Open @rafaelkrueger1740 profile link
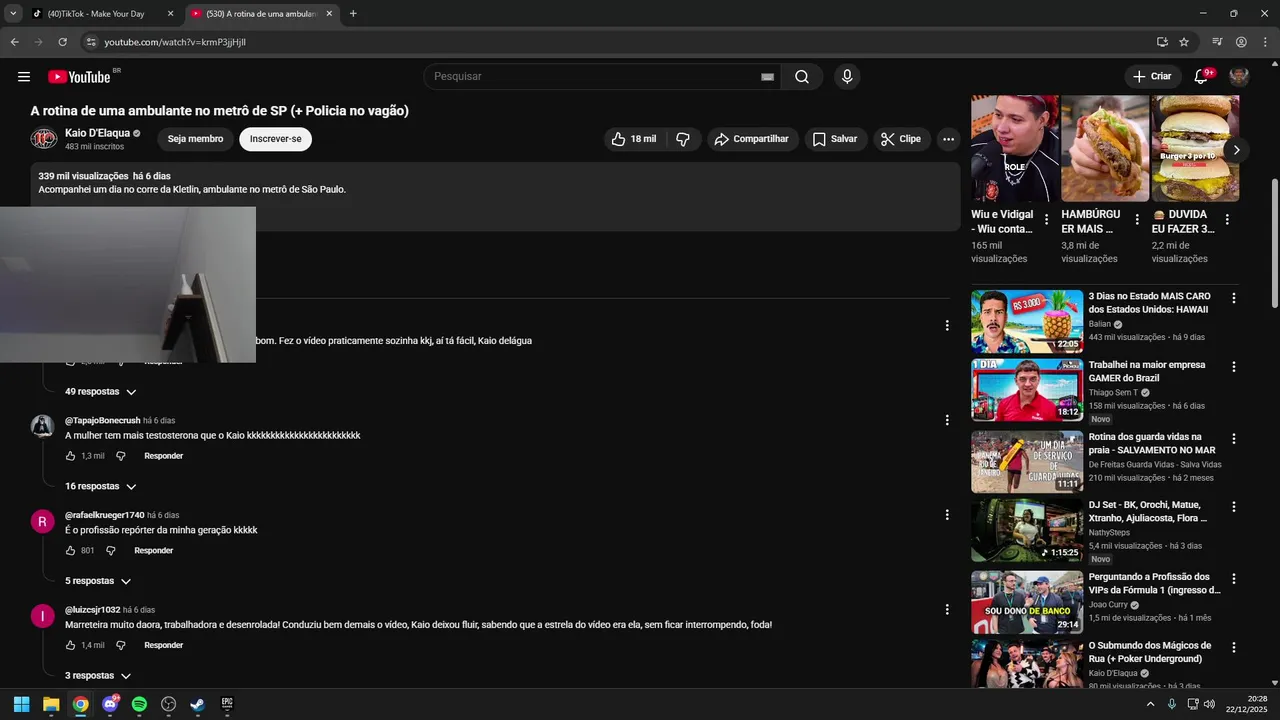 point(104,515)
